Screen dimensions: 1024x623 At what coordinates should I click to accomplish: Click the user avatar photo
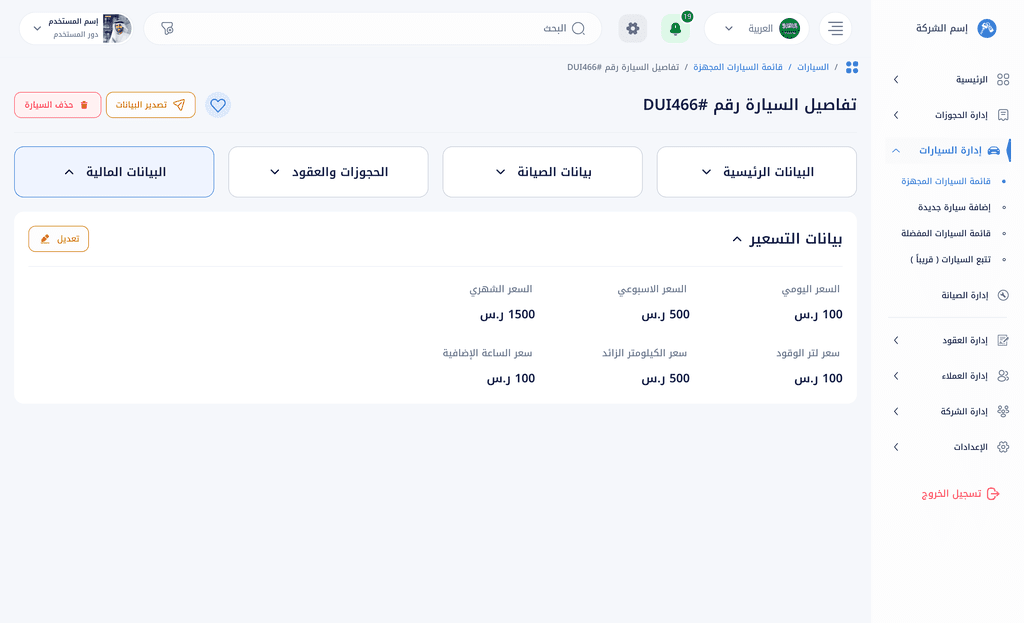(x=118, y=29)
